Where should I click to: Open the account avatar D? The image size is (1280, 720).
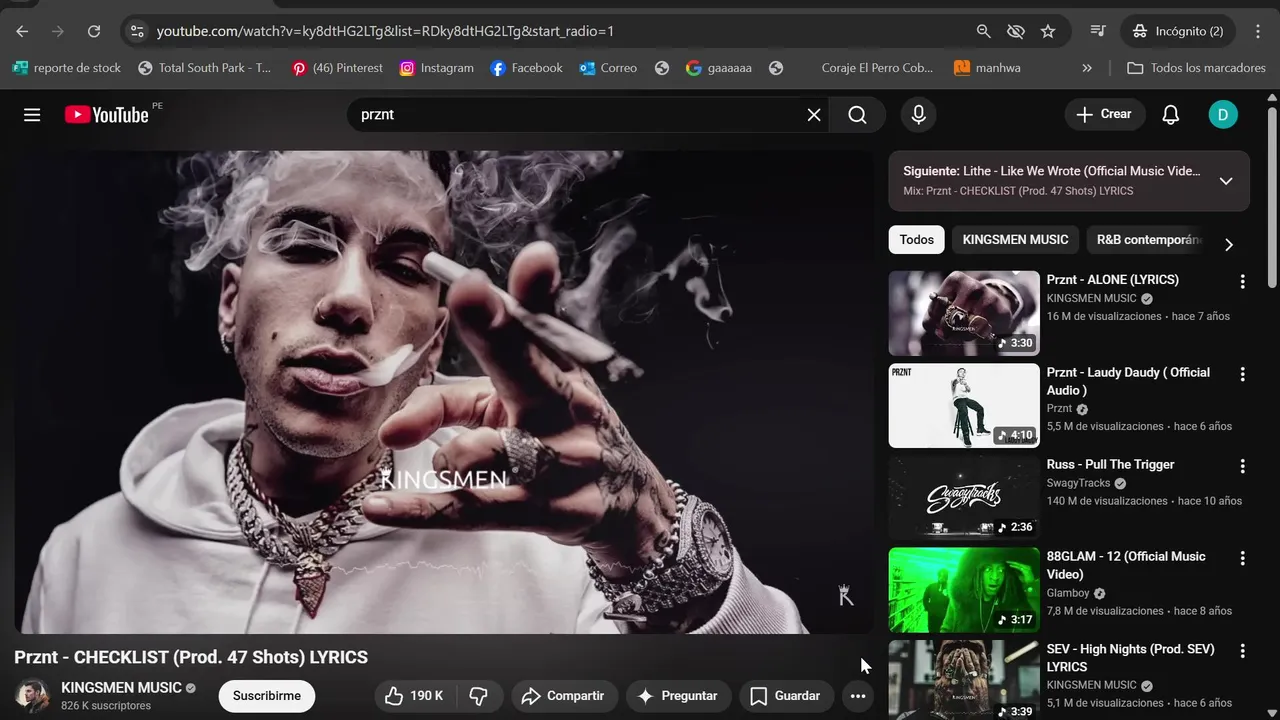click(1222, 115)
